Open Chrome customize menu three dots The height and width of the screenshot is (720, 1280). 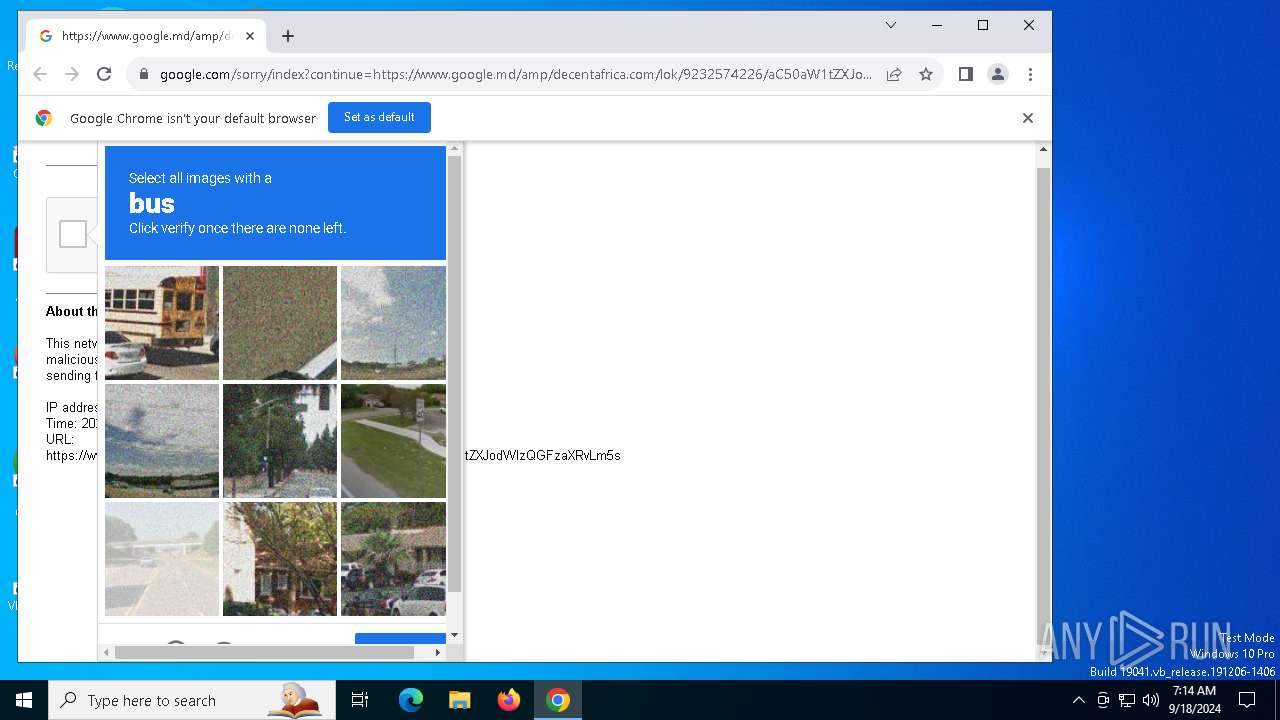coord(1030,74)
